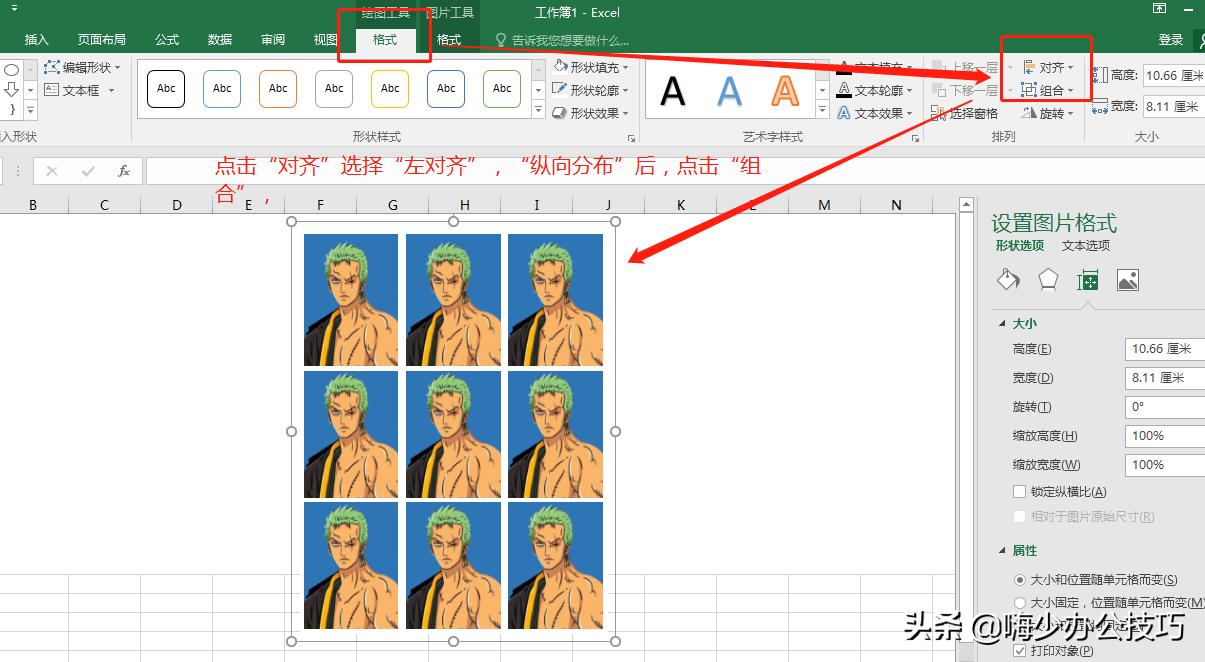Apply the black WordArt A style
The width and height of the screenshot is (1205, 662).
click(673, 92)
